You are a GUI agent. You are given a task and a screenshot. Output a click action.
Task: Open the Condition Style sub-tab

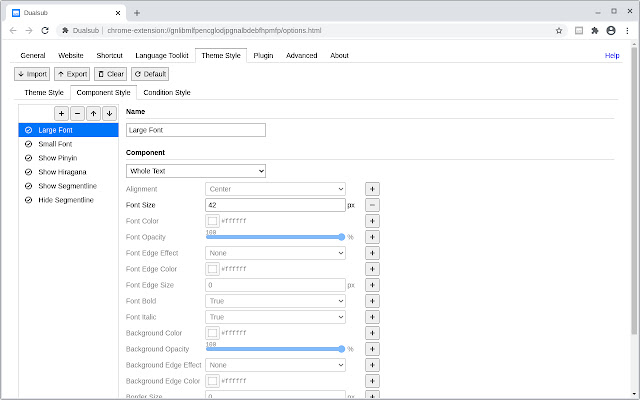coord(167,93)
